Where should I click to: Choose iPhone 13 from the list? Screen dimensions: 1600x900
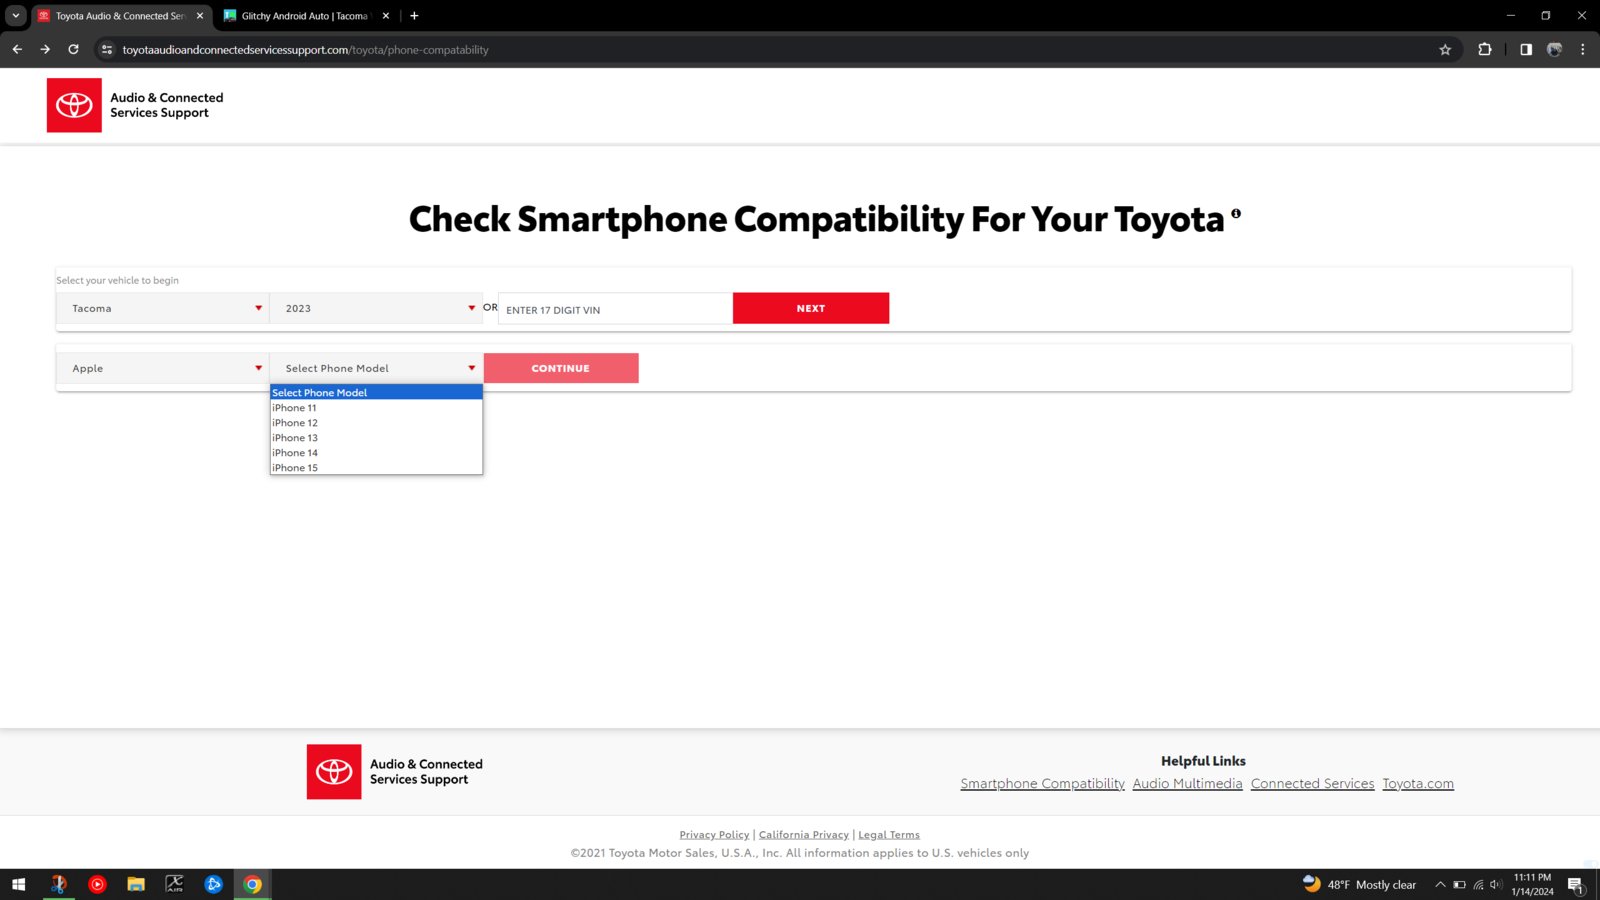(376, 438)
